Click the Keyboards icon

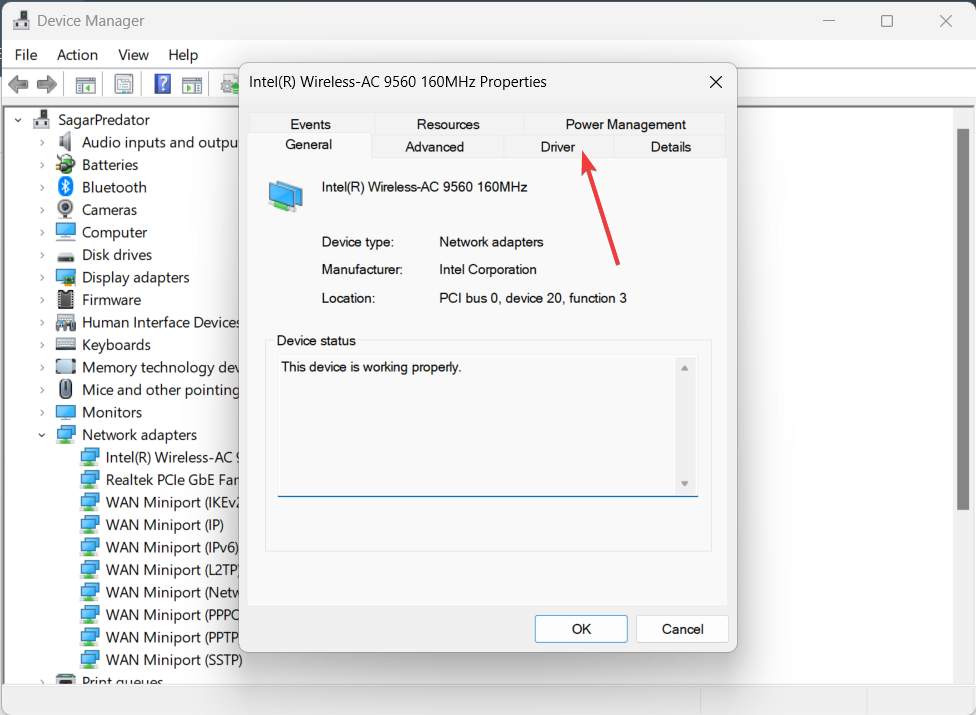pyautogui.click(x=65, y=343)
